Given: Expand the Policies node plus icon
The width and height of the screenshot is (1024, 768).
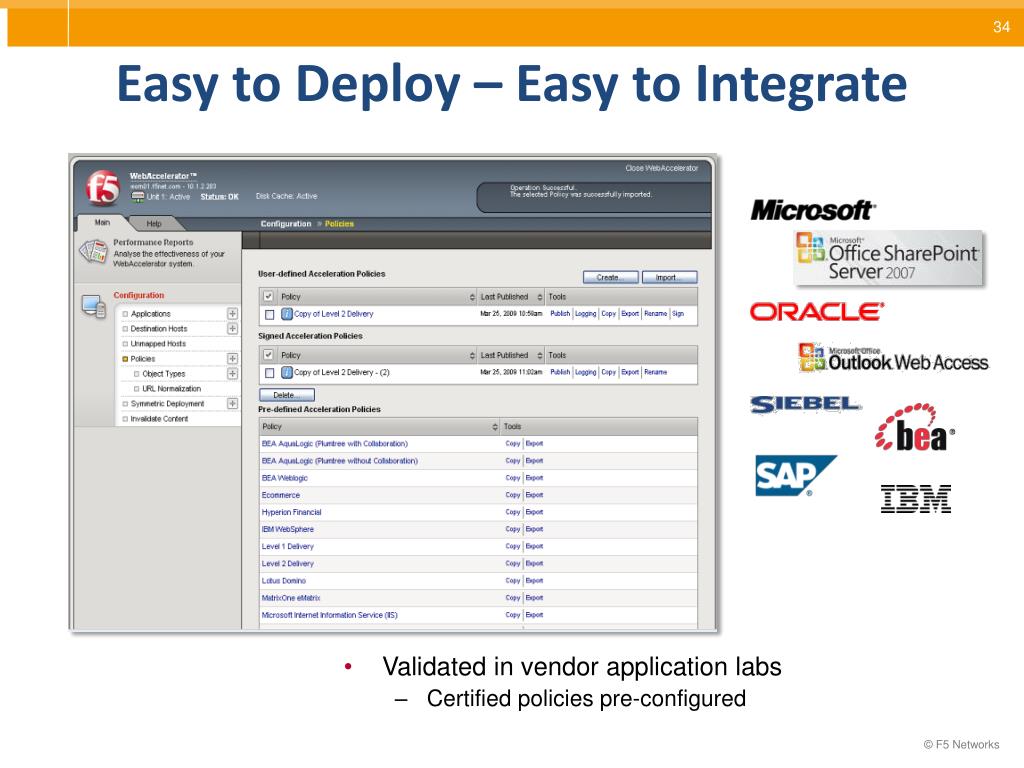Looking at the screenshot, I should (x=232, y=359).
